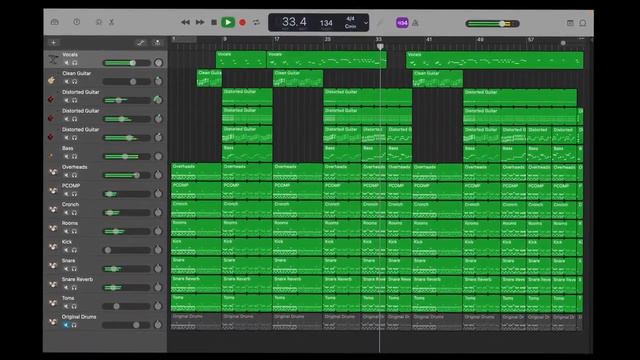This screenshot has height=360, width=640.
Task: Toggle the metronome button
Action: 415,23
